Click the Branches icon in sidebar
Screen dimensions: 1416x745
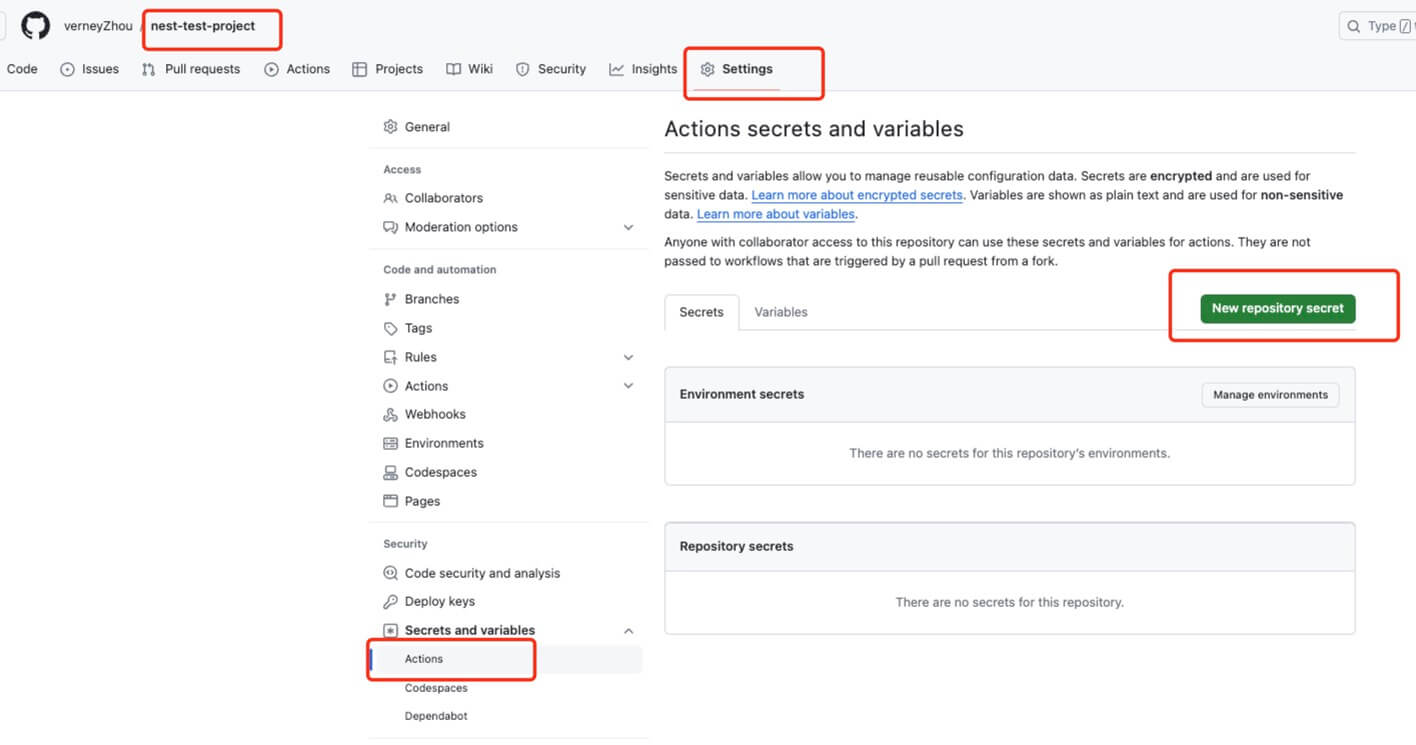tap(391, 299)
